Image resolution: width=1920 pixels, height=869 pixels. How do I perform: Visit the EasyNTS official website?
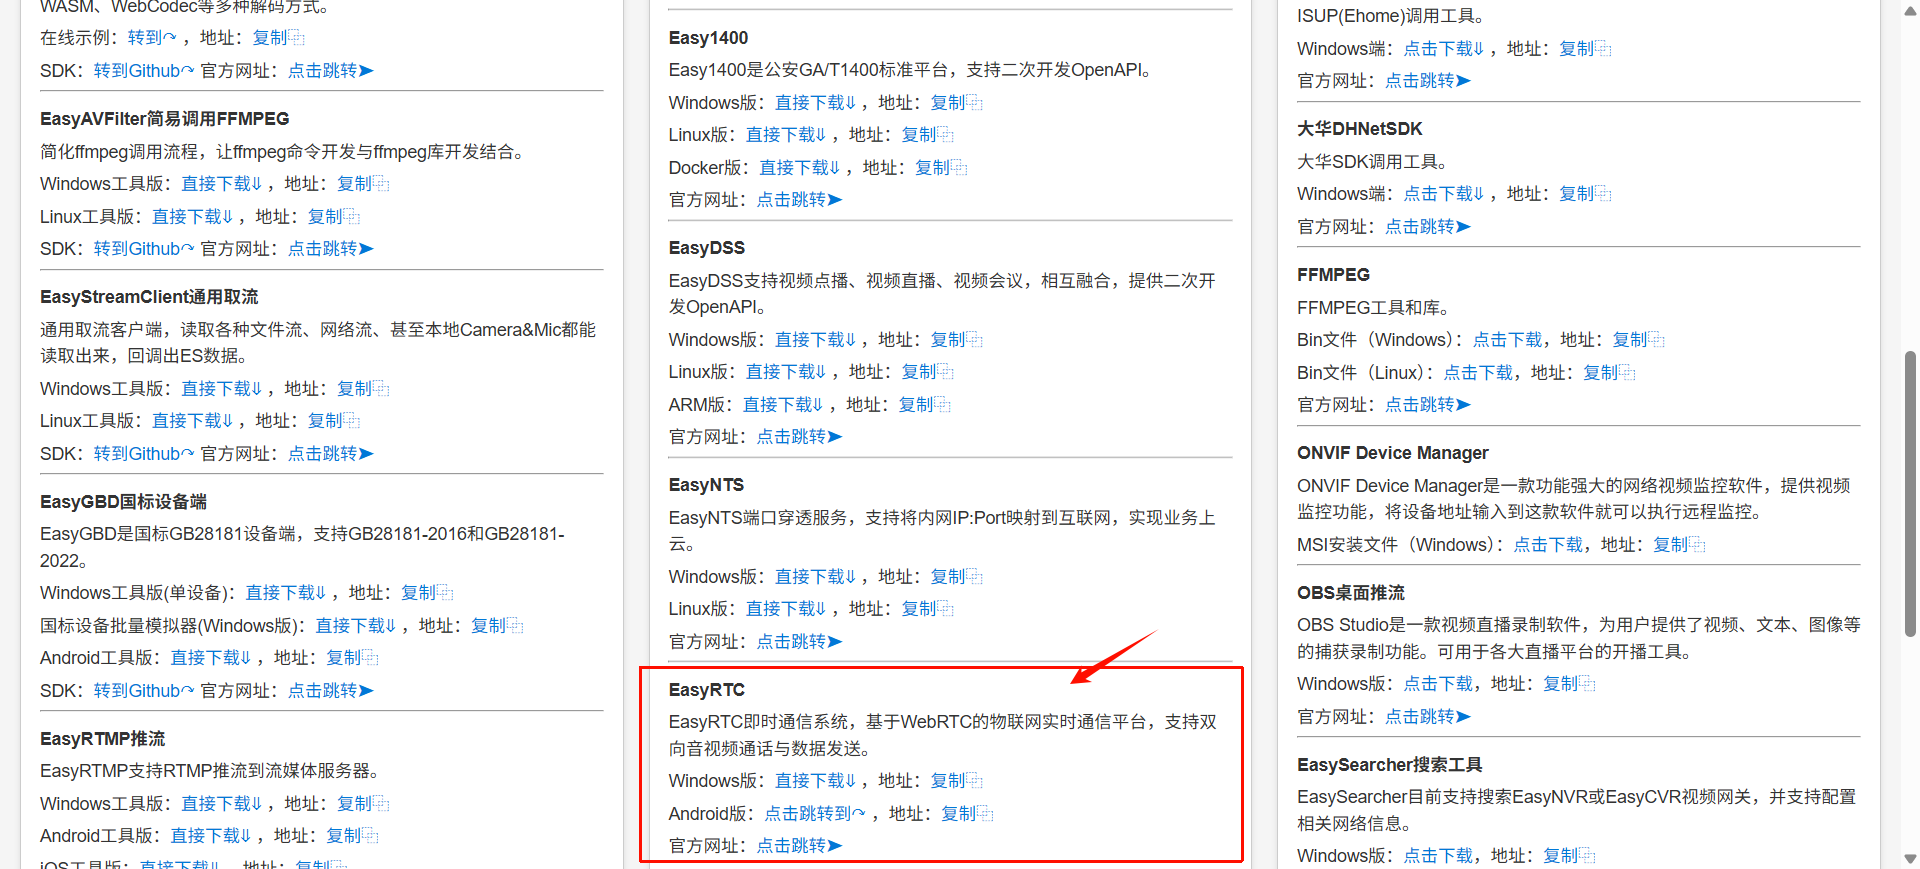[799, 642]
